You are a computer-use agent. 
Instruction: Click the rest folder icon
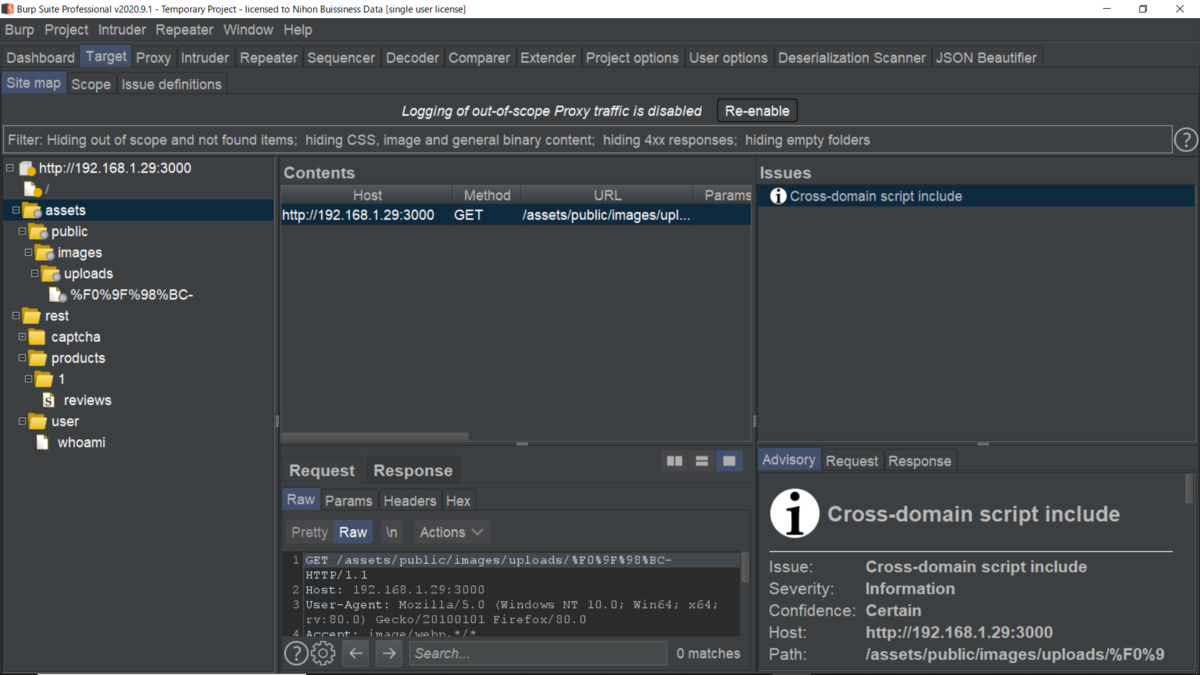click(32, 316)
